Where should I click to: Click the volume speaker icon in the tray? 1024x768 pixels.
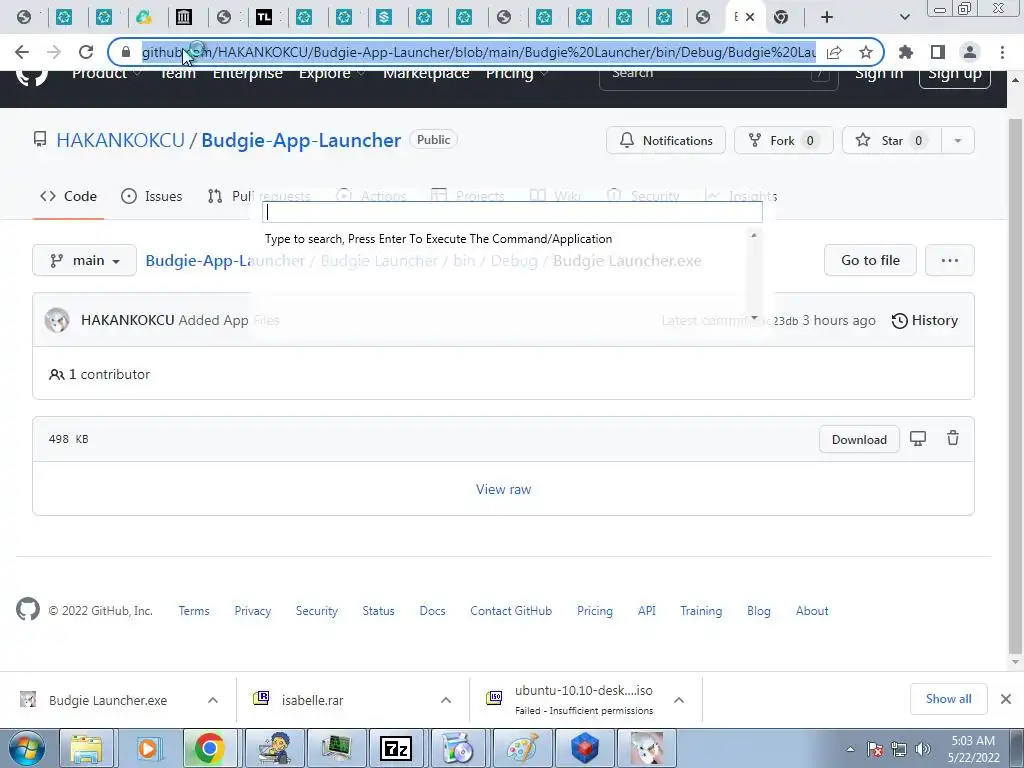coord(923,749)
